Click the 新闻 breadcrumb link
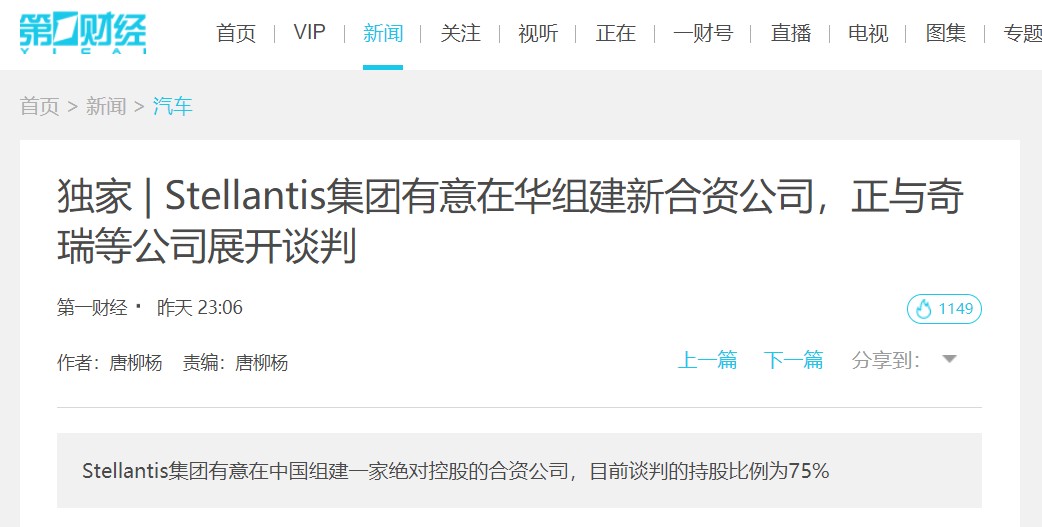This screenshot has width=1042, height=527. point(106,106)
